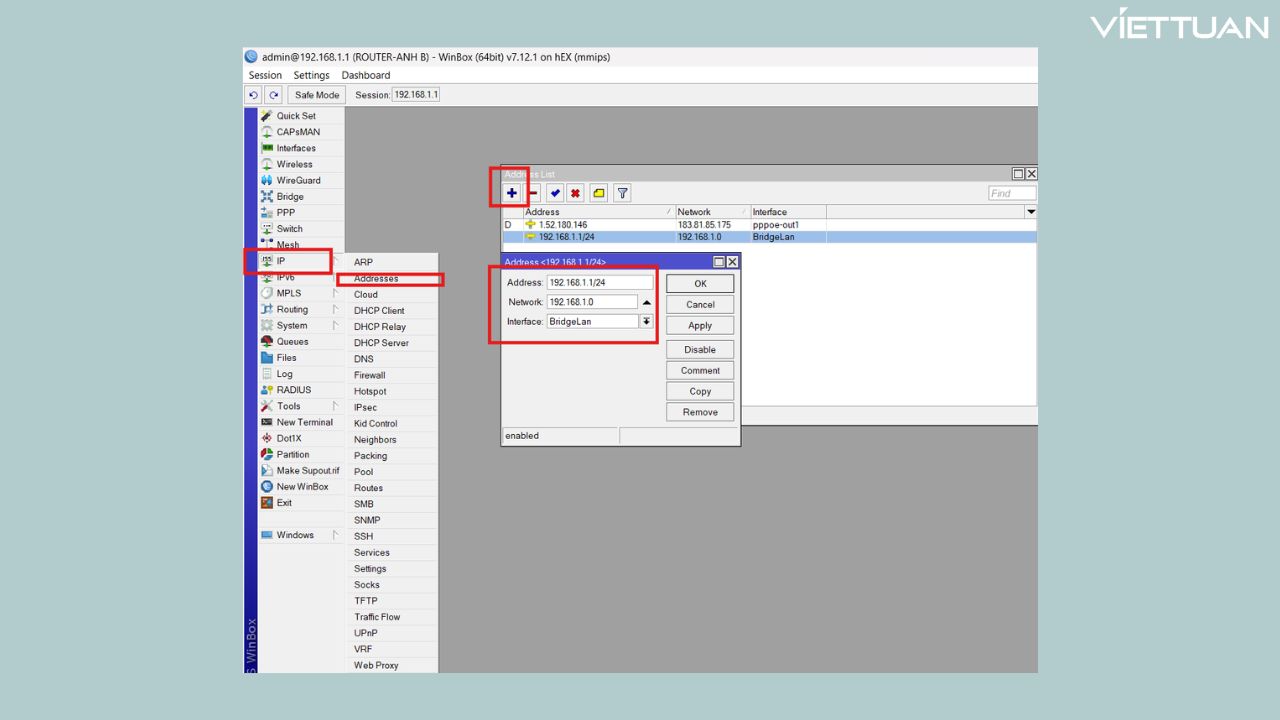Click the blue plus Add address icon
This screenshot has width=1280, height=720.
pyautogui.click(x=512, y=193)
